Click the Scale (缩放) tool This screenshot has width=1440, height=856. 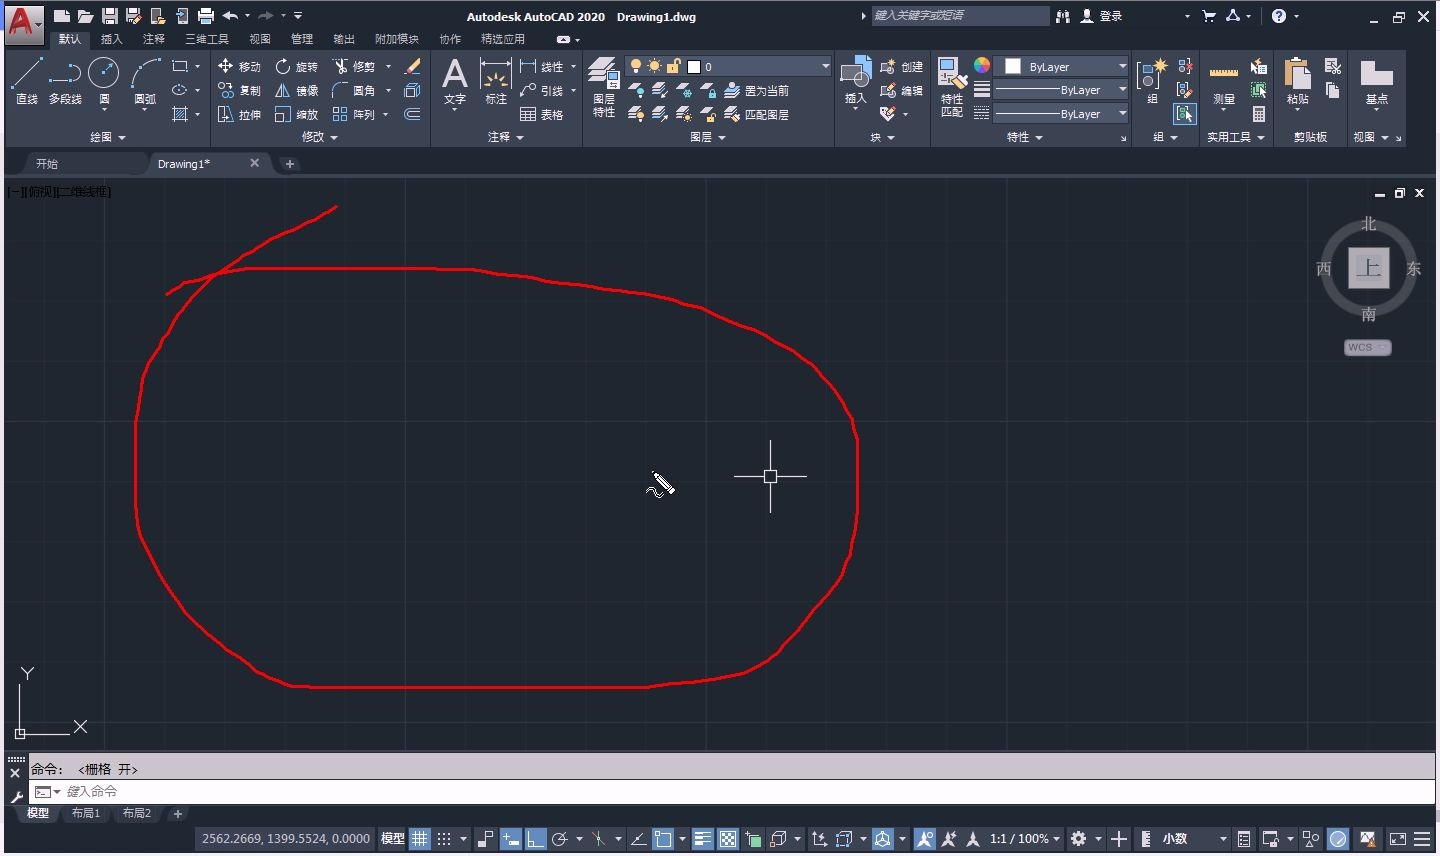pos(296,114)
